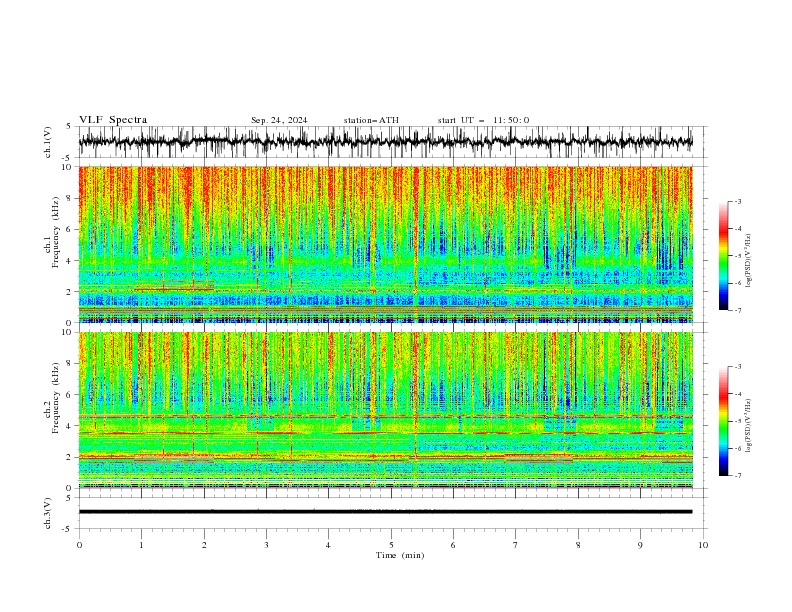Click the "-7" tick on ch.2 color bar
This screenshot has width=792, height=612.
coord(737,475)
